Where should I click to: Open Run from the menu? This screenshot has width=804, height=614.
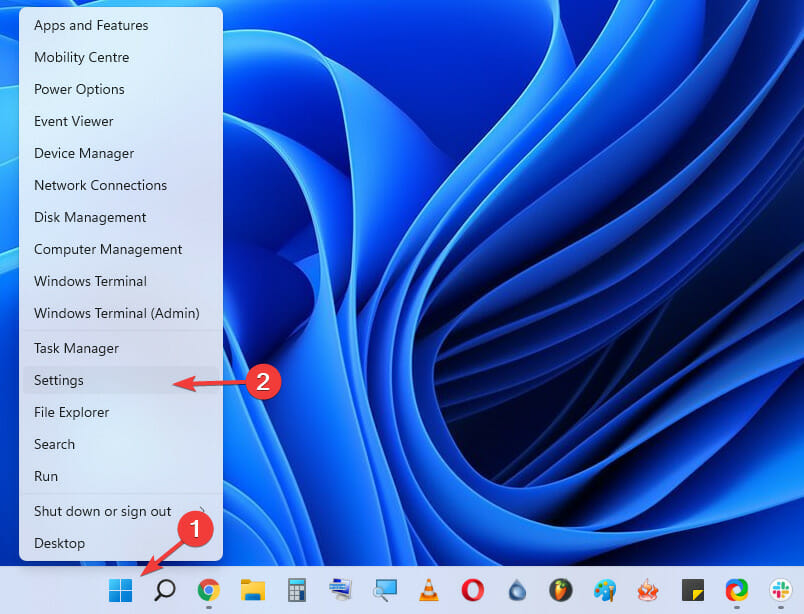[x=46, y=476]
